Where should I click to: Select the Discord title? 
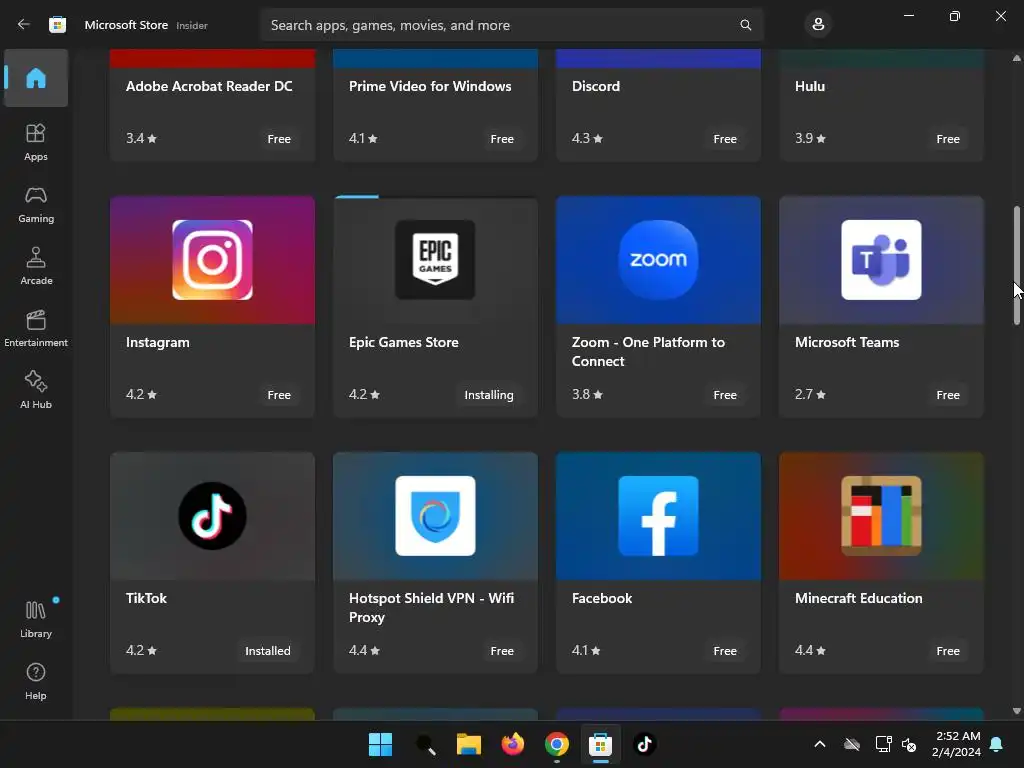596,86
